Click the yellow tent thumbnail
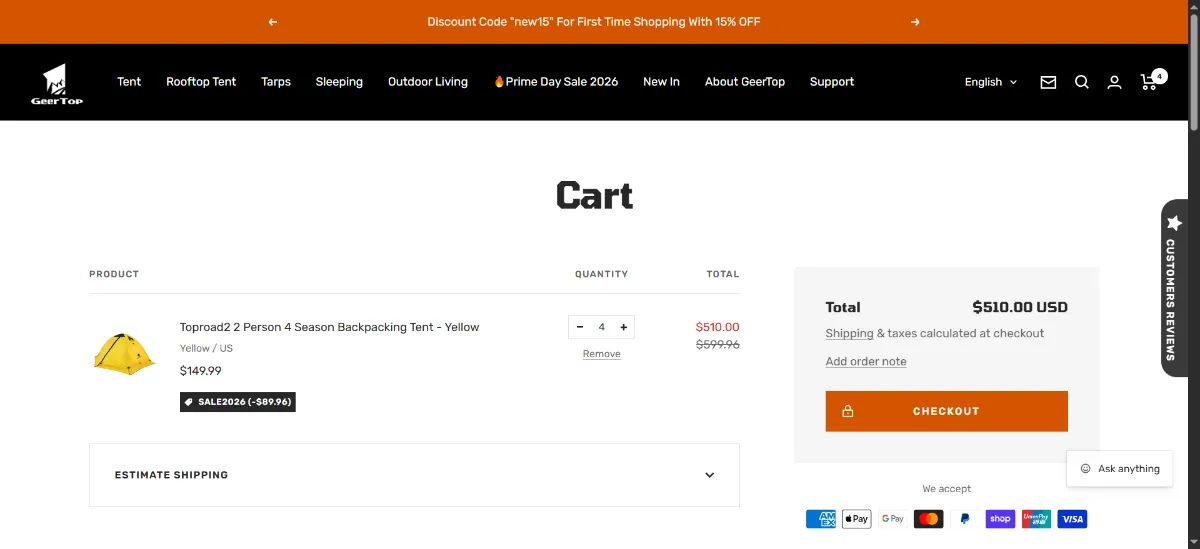The width and height of the screenshot is (1200, 549). [125, 353]
